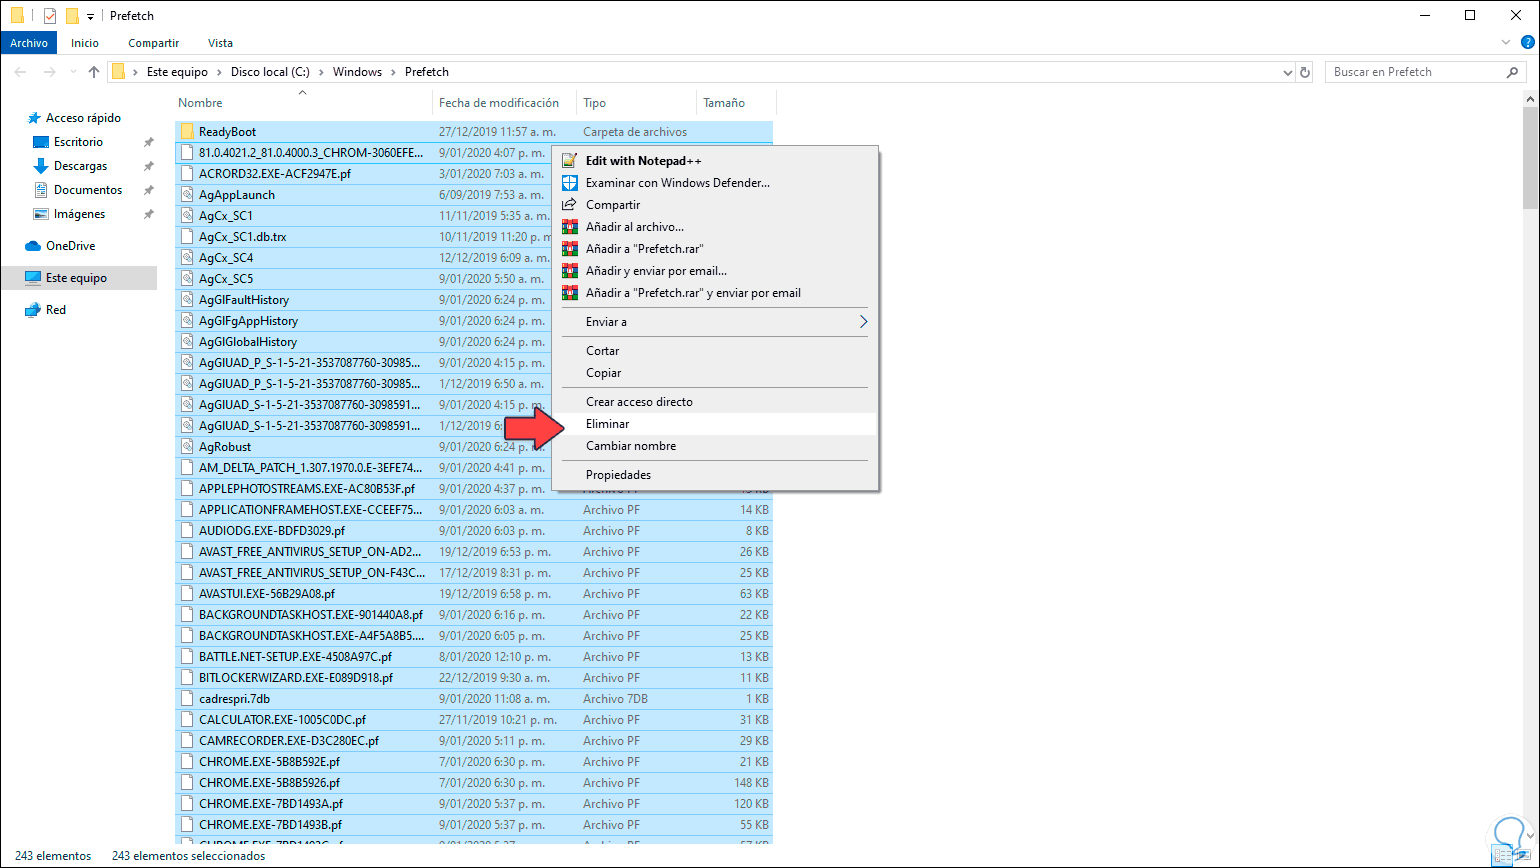Expand the Este equipo breadcrumb chevron

tap(219, 72)
